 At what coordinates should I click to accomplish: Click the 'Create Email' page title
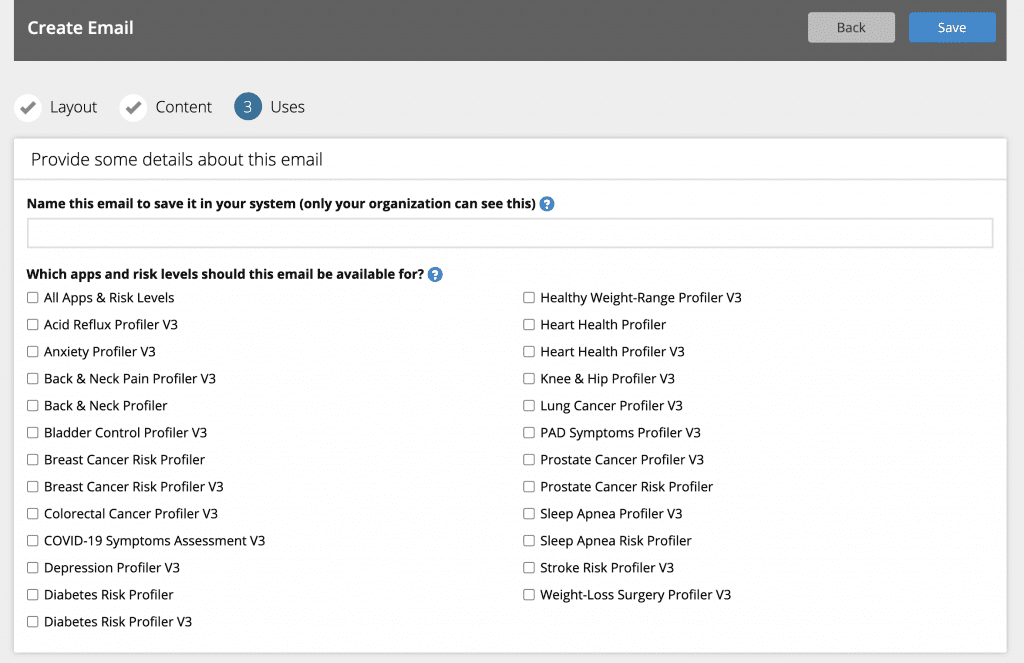point(80,28)
